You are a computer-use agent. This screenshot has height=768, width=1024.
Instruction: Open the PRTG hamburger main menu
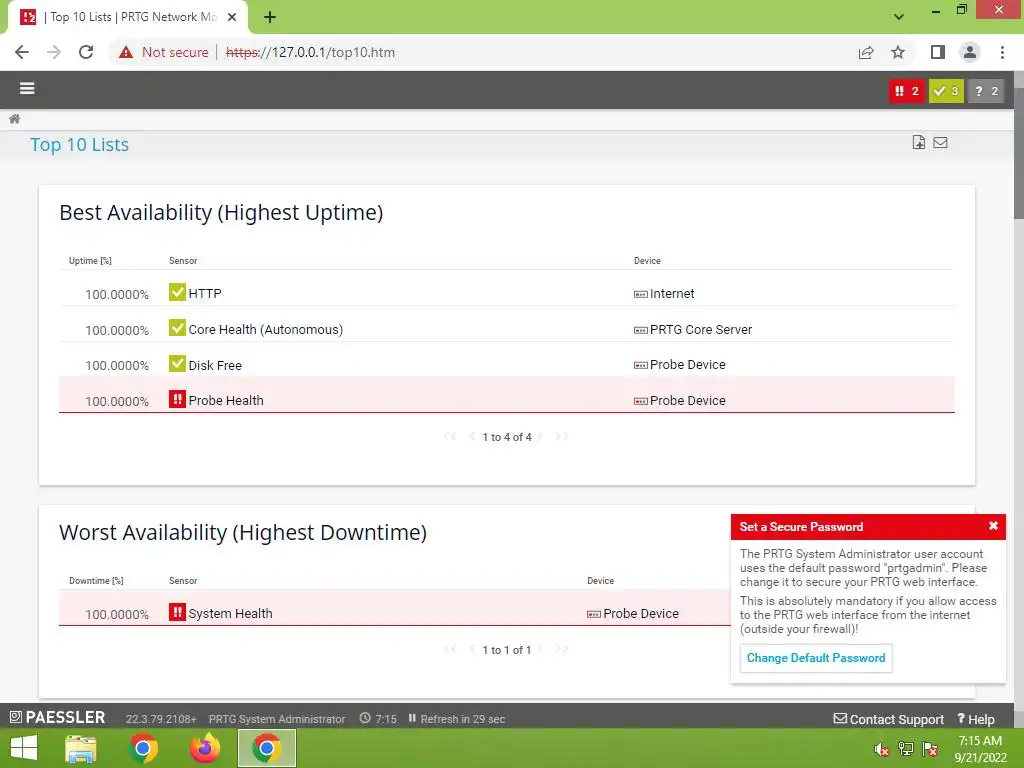[27, 88]
